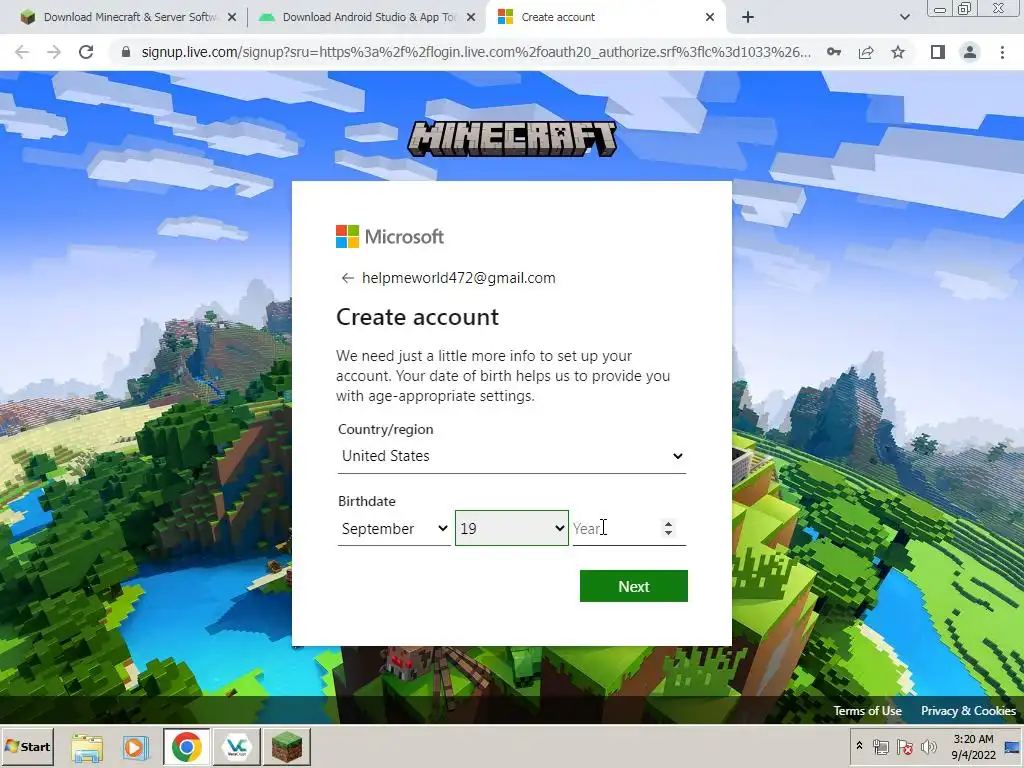Open the Country/region dropdown

[512, 456]
